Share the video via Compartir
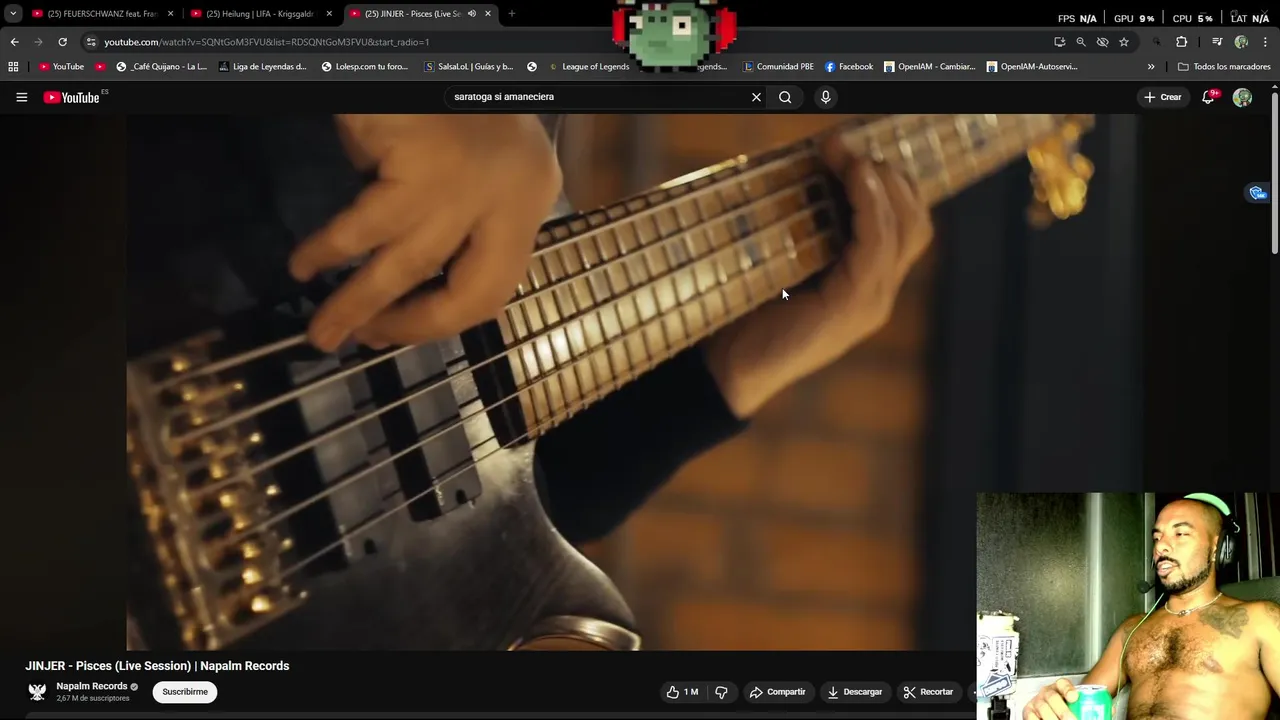1280x720 pixels. pyautogui.click(x=778, y=692)
